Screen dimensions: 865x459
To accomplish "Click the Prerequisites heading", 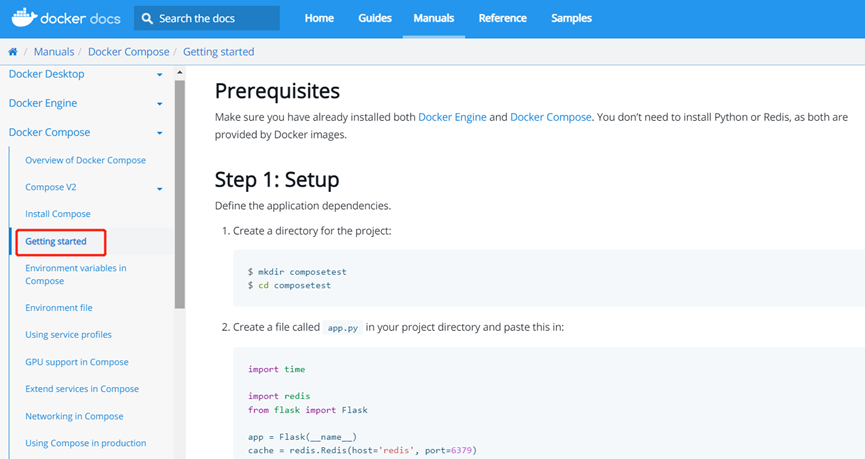I will point(277,91).
